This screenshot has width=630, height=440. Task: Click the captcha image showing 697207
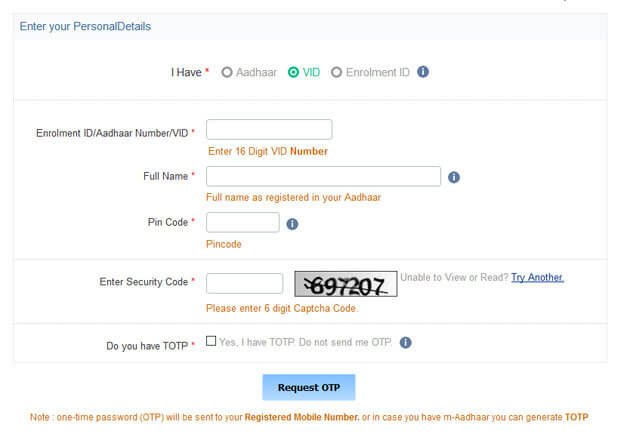(x=346, y=284)
